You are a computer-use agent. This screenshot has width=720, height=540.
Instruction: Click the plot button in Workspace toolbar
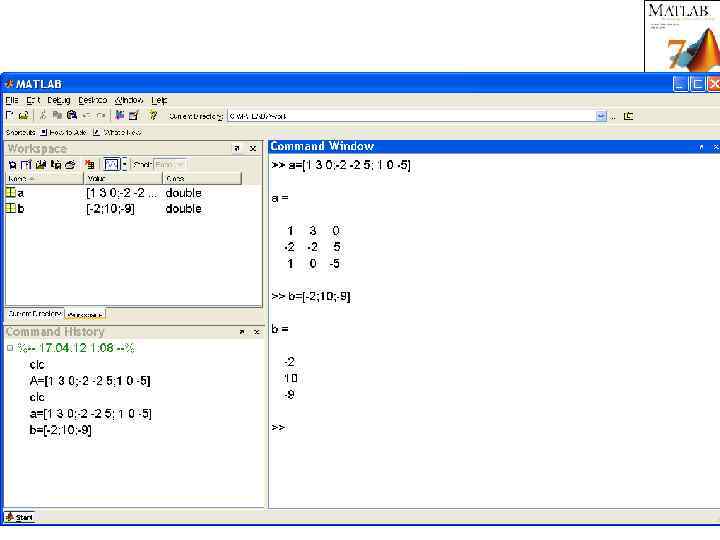pos(112,164)
